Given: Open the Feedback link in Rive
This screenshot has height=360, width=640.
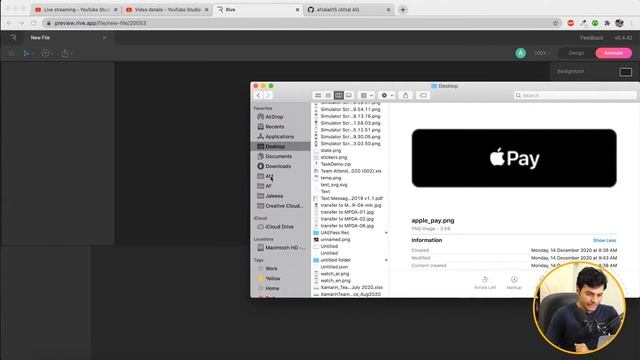Looking at the screenshot, I should pyautogui.click(x=591, y=38).
